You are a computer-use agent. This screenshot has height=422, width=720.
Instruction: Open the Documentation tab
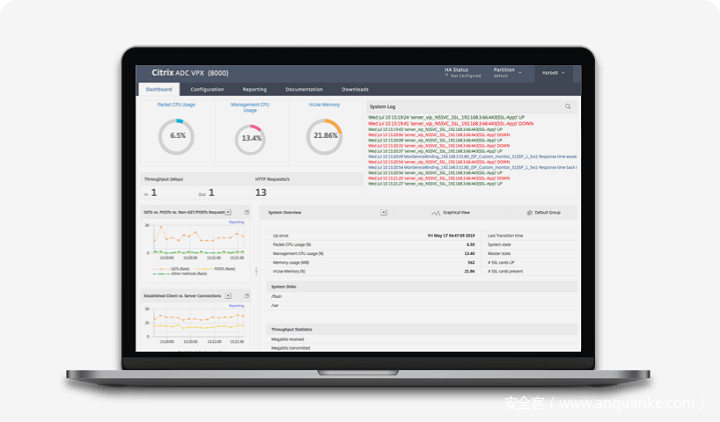click(x=304, y=89)
